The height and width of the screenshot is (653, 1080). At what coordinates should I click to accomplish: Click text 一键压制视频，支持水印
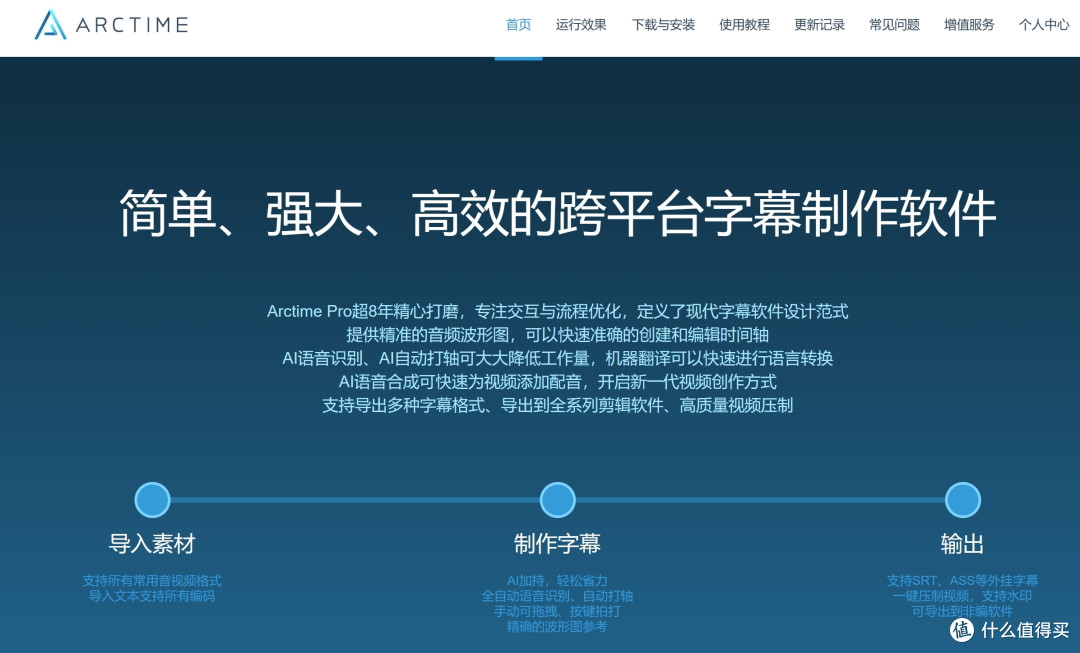click(962, 596)
